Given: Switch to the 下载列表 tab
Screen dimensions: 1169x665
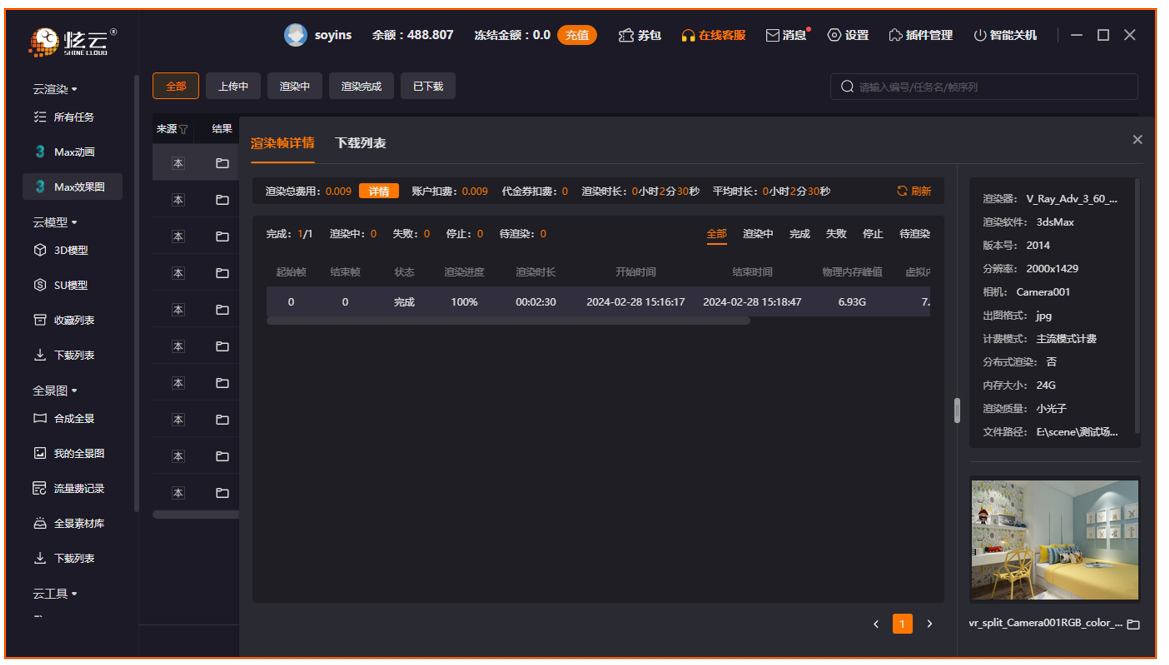Looking at the screenshot, I should [x=360, y=143].
